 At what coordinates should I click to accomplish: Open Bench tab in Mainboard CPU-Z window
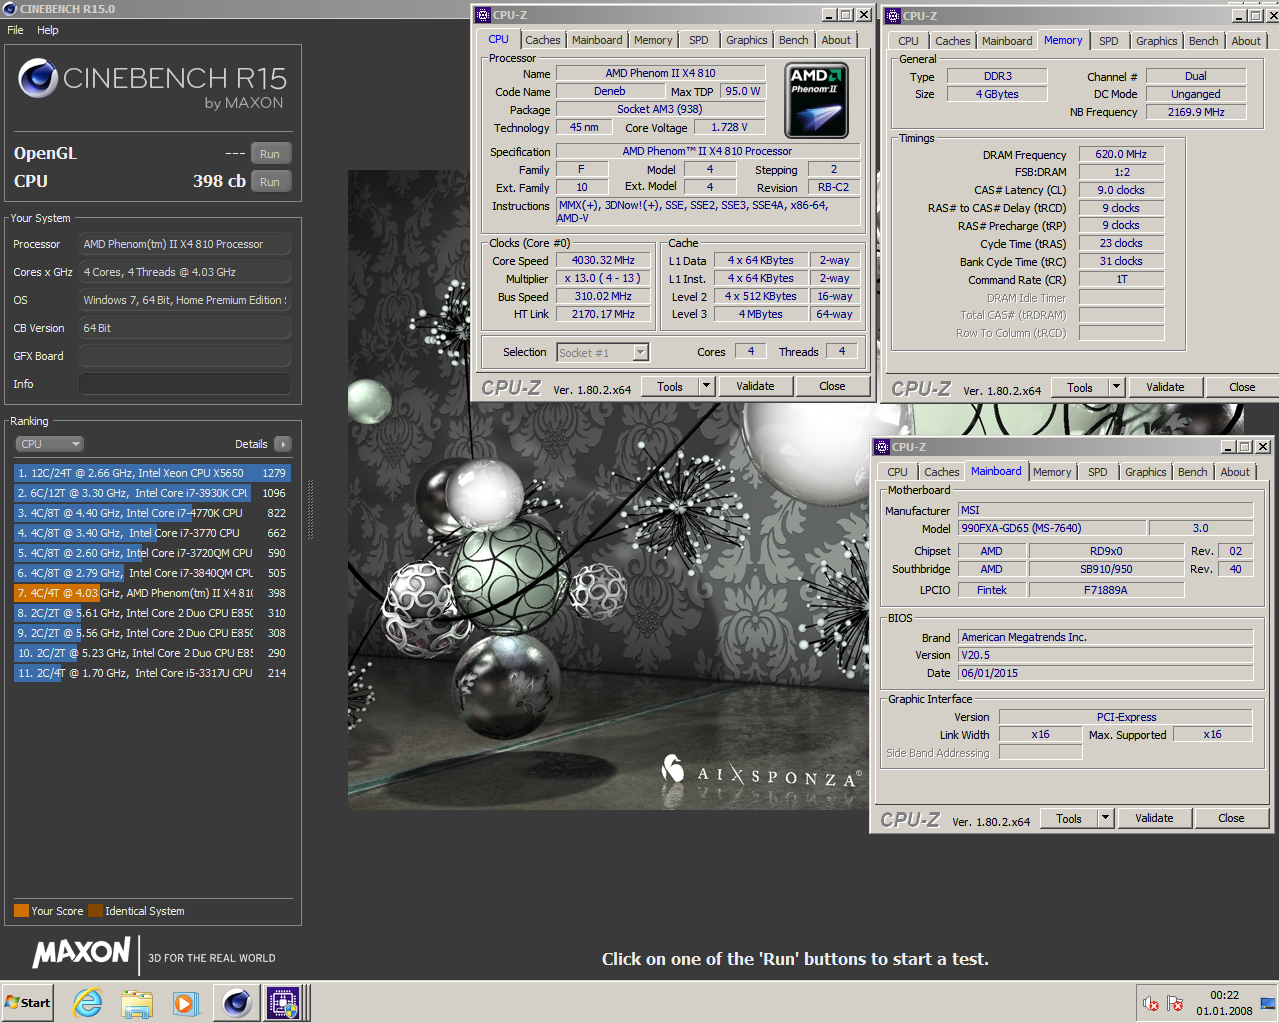click(x=1192, y=472)
